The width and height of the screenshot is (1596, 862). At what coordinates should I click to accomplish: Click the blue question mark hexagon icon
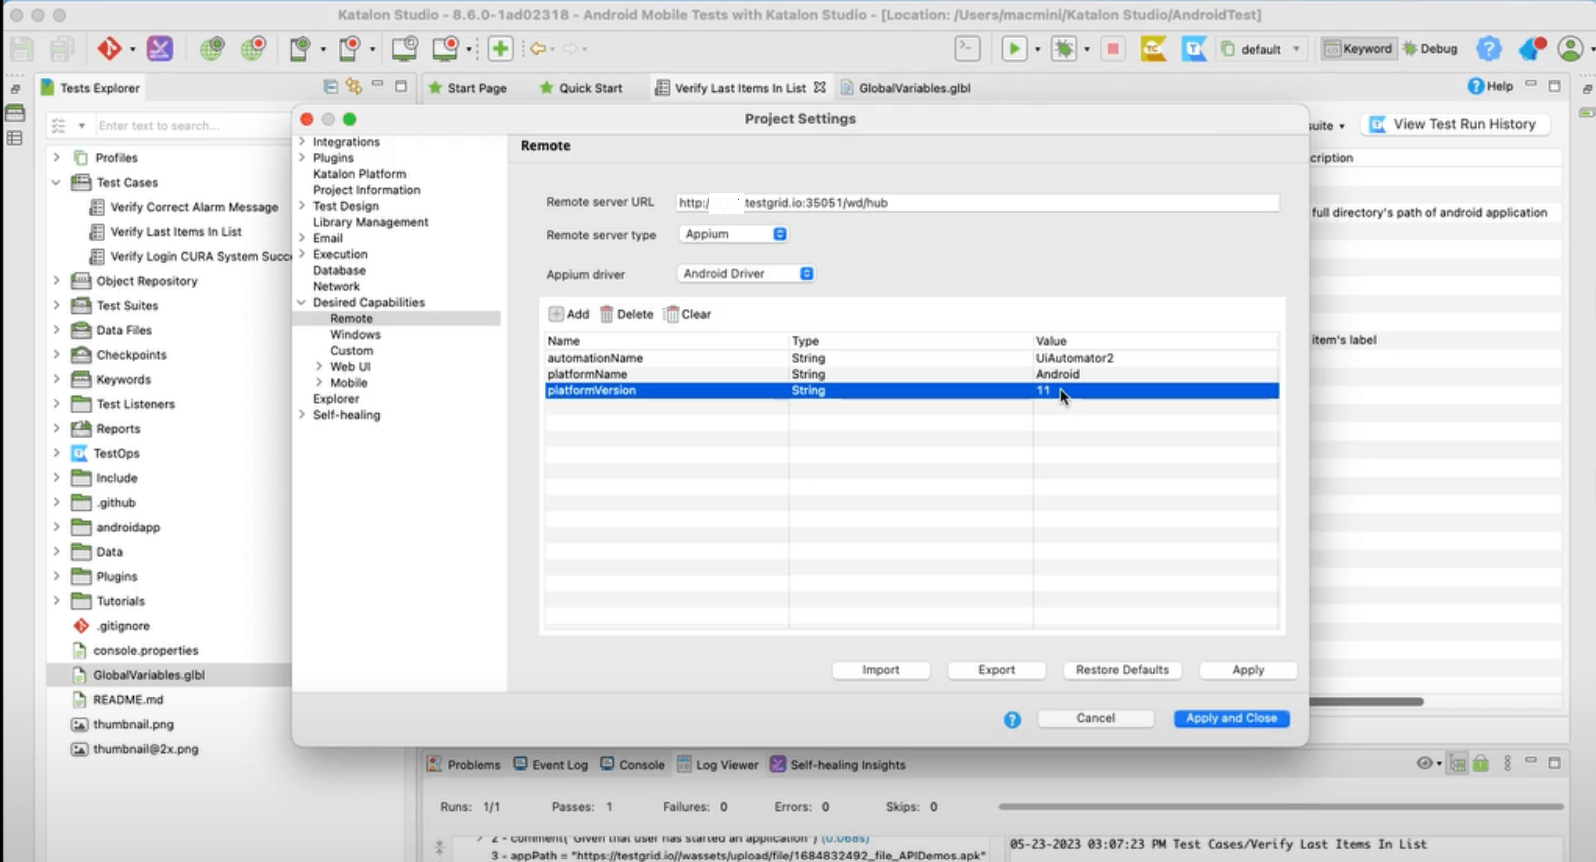click(x=1488, y=48)
